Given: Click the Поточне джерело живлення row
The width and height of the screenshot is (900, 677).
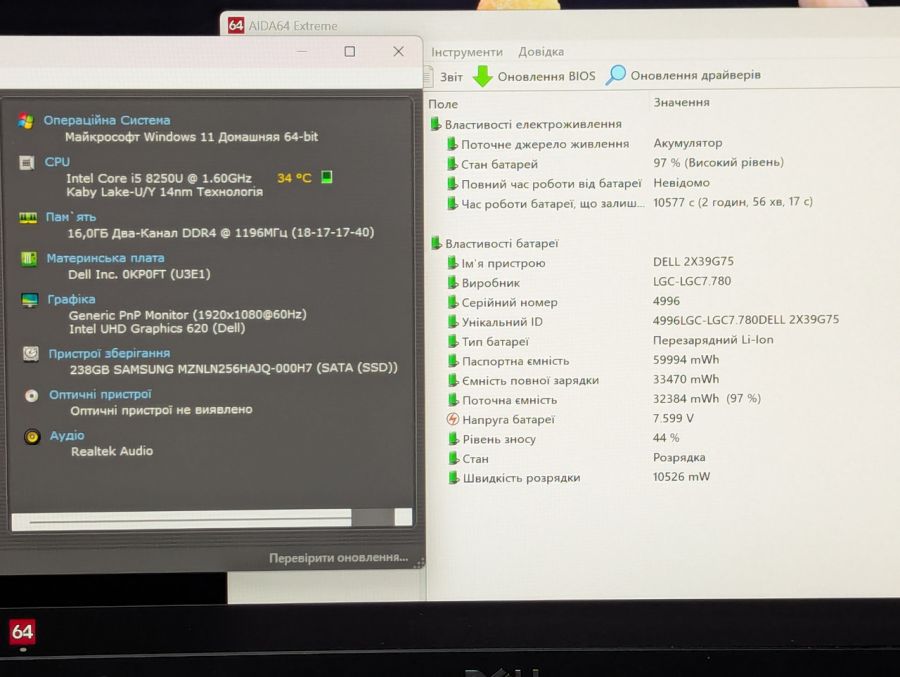Looking at the screenshot, I should pyautogui.click(x=584, y=144).
